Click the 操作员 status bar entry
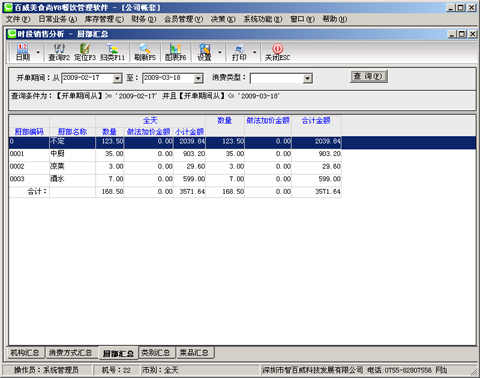The image size is (480, 378). coord(47,370)
